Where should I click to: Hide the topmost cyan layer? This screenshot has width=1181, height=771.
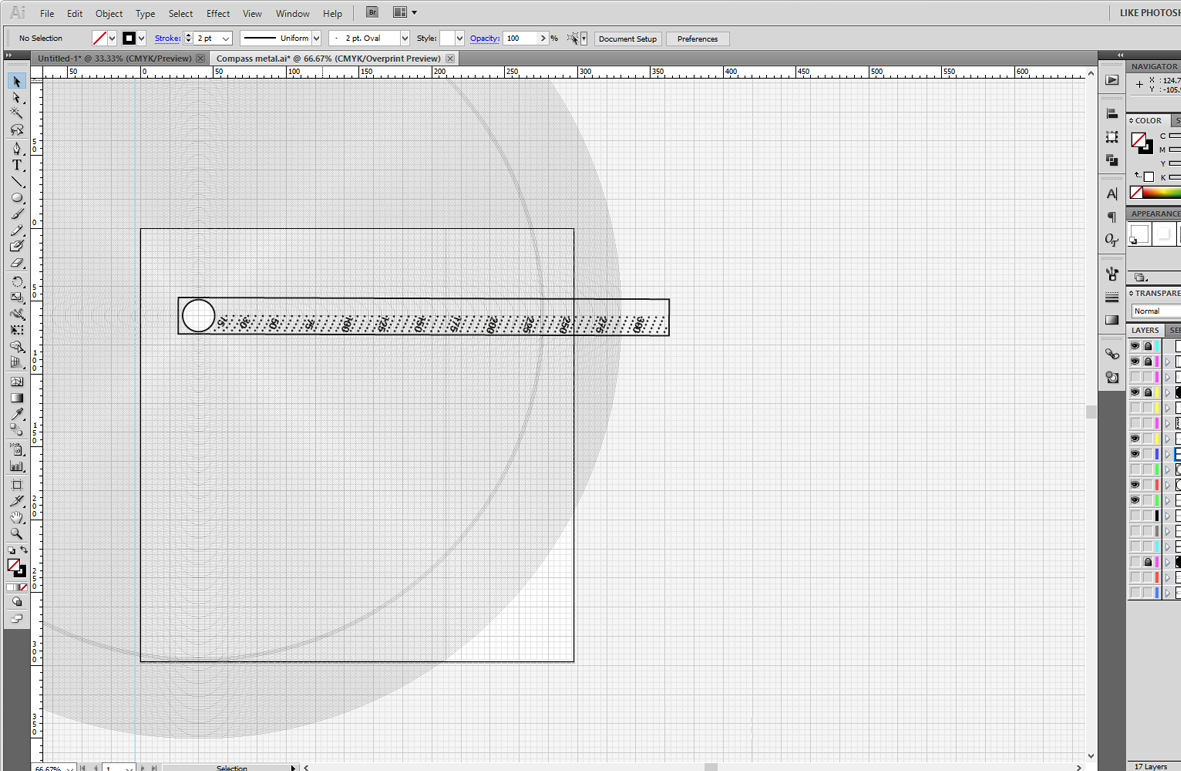[1135, 346]
